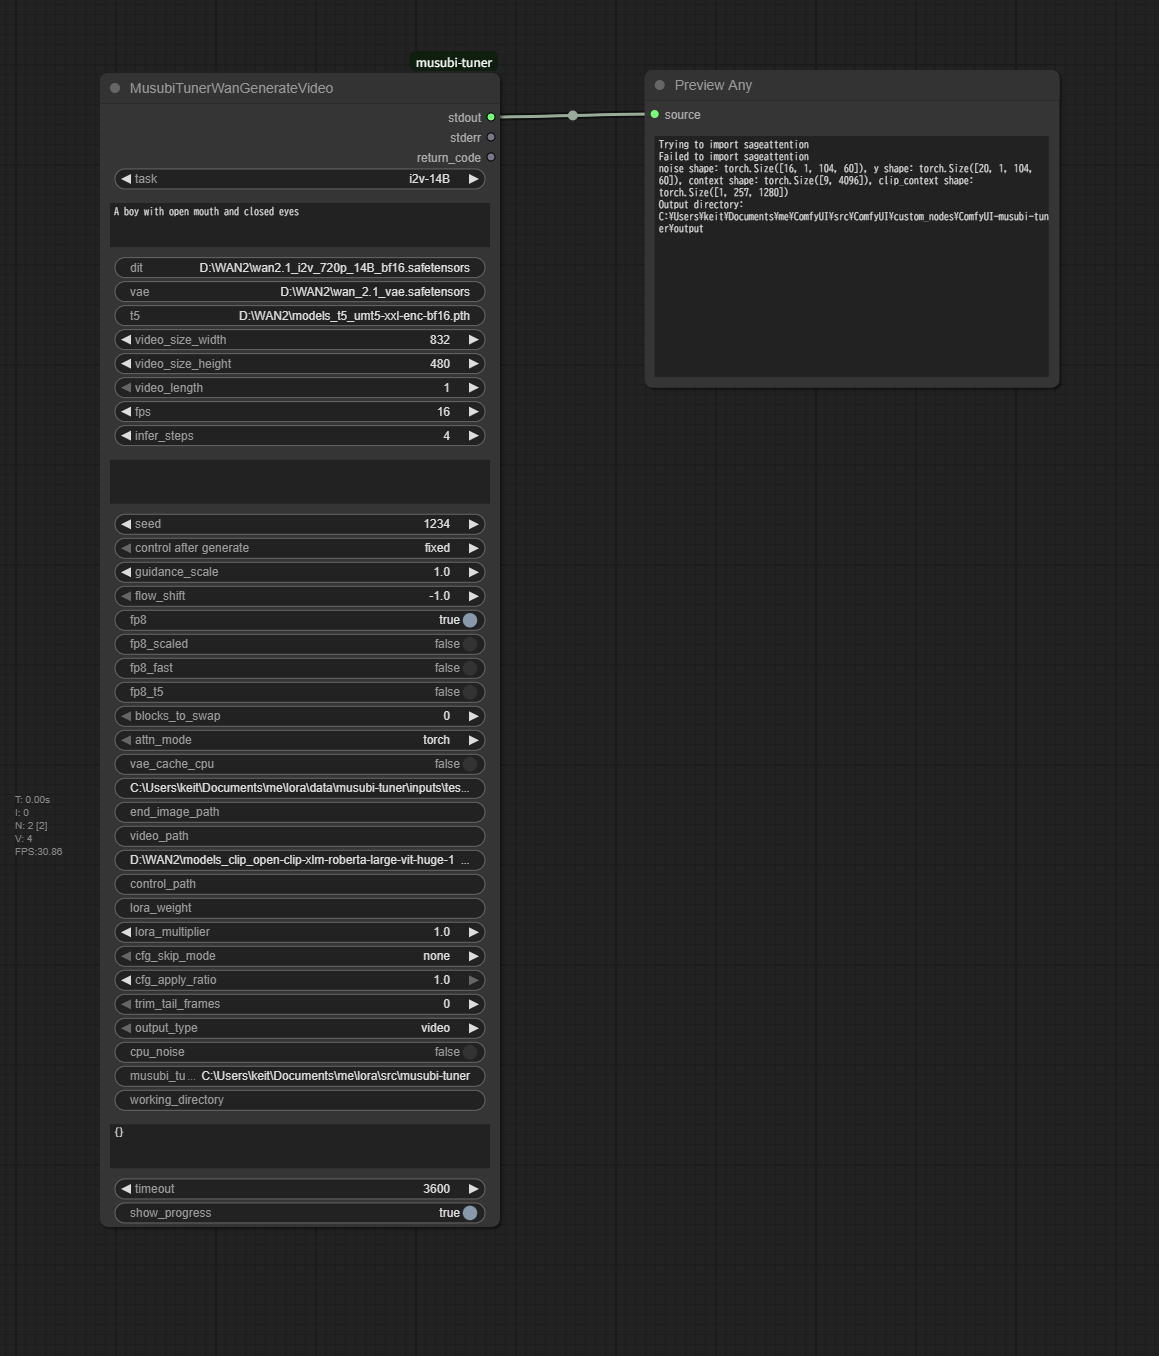
Task: Collapse the MusubiTunerWanGenerateVideo node via its title dot
Action: pyautogui.click(x=115, y=88)
